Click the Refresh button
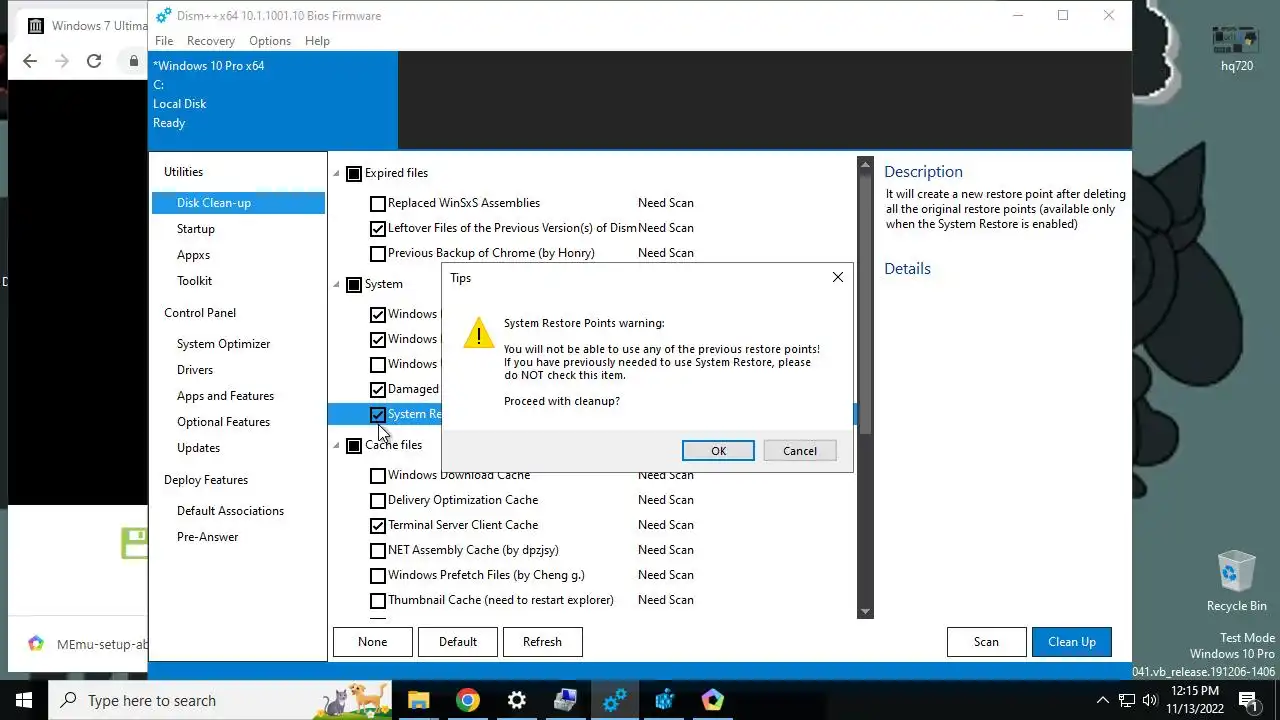The image size is (1280, 720). point(542,642)
